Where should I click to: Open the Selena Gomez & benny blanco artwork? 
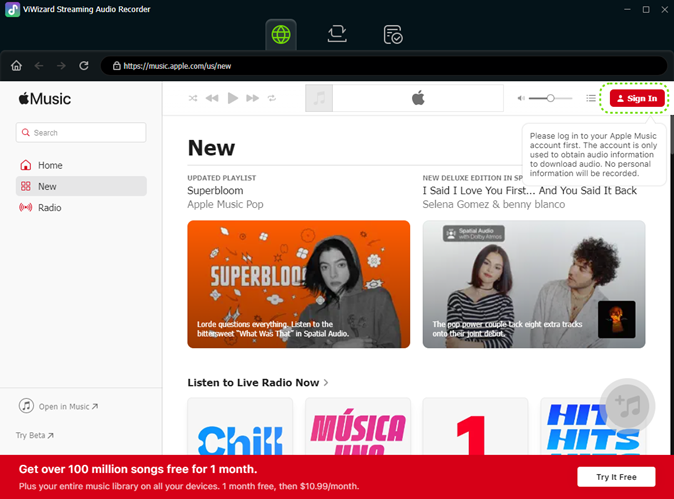click(x=534, y=284)
